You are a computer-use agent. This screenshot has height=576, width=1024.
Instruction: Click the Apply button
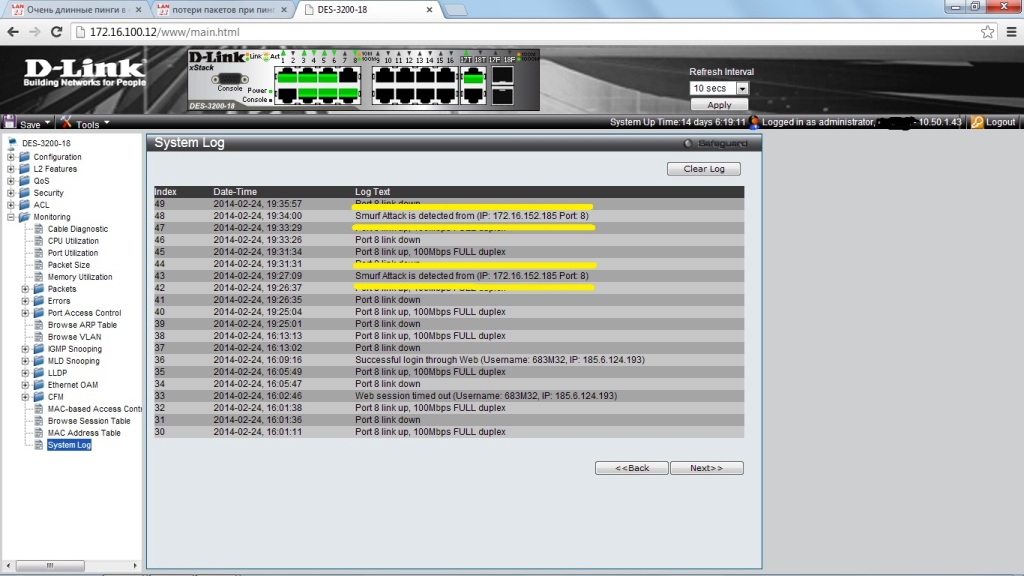click(x=719, y=104)
